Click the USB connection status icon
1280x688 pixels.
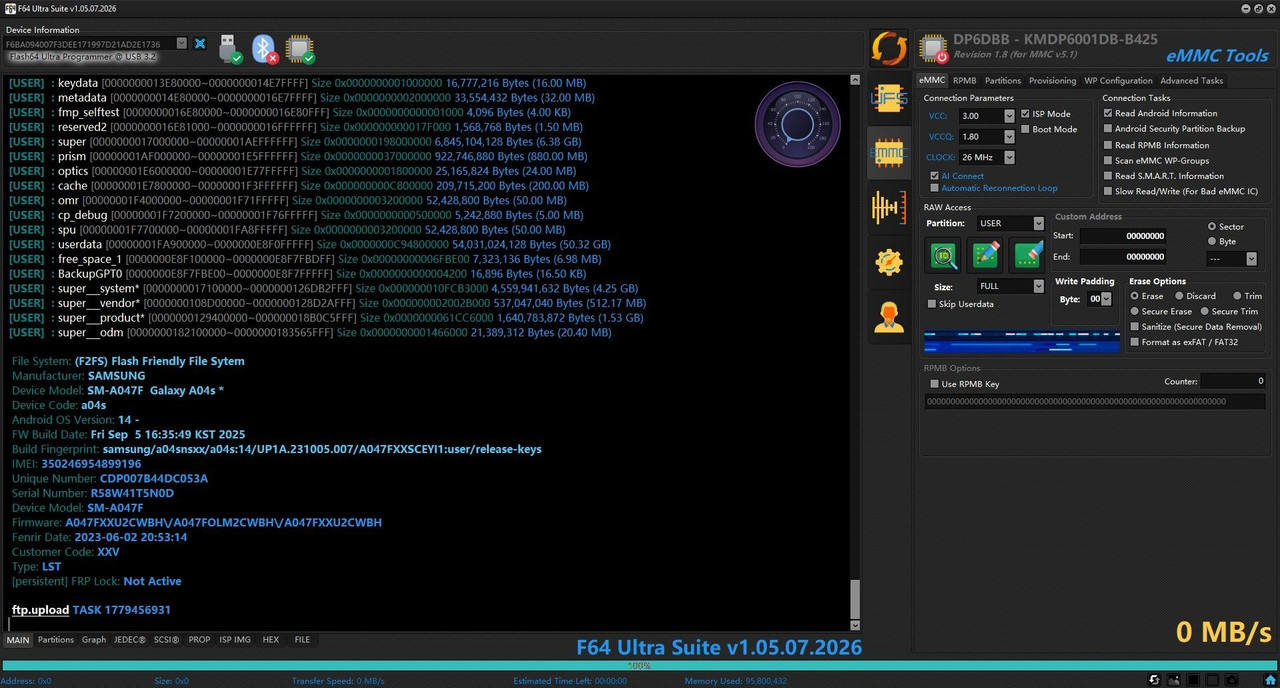click(x=229, y=48)
